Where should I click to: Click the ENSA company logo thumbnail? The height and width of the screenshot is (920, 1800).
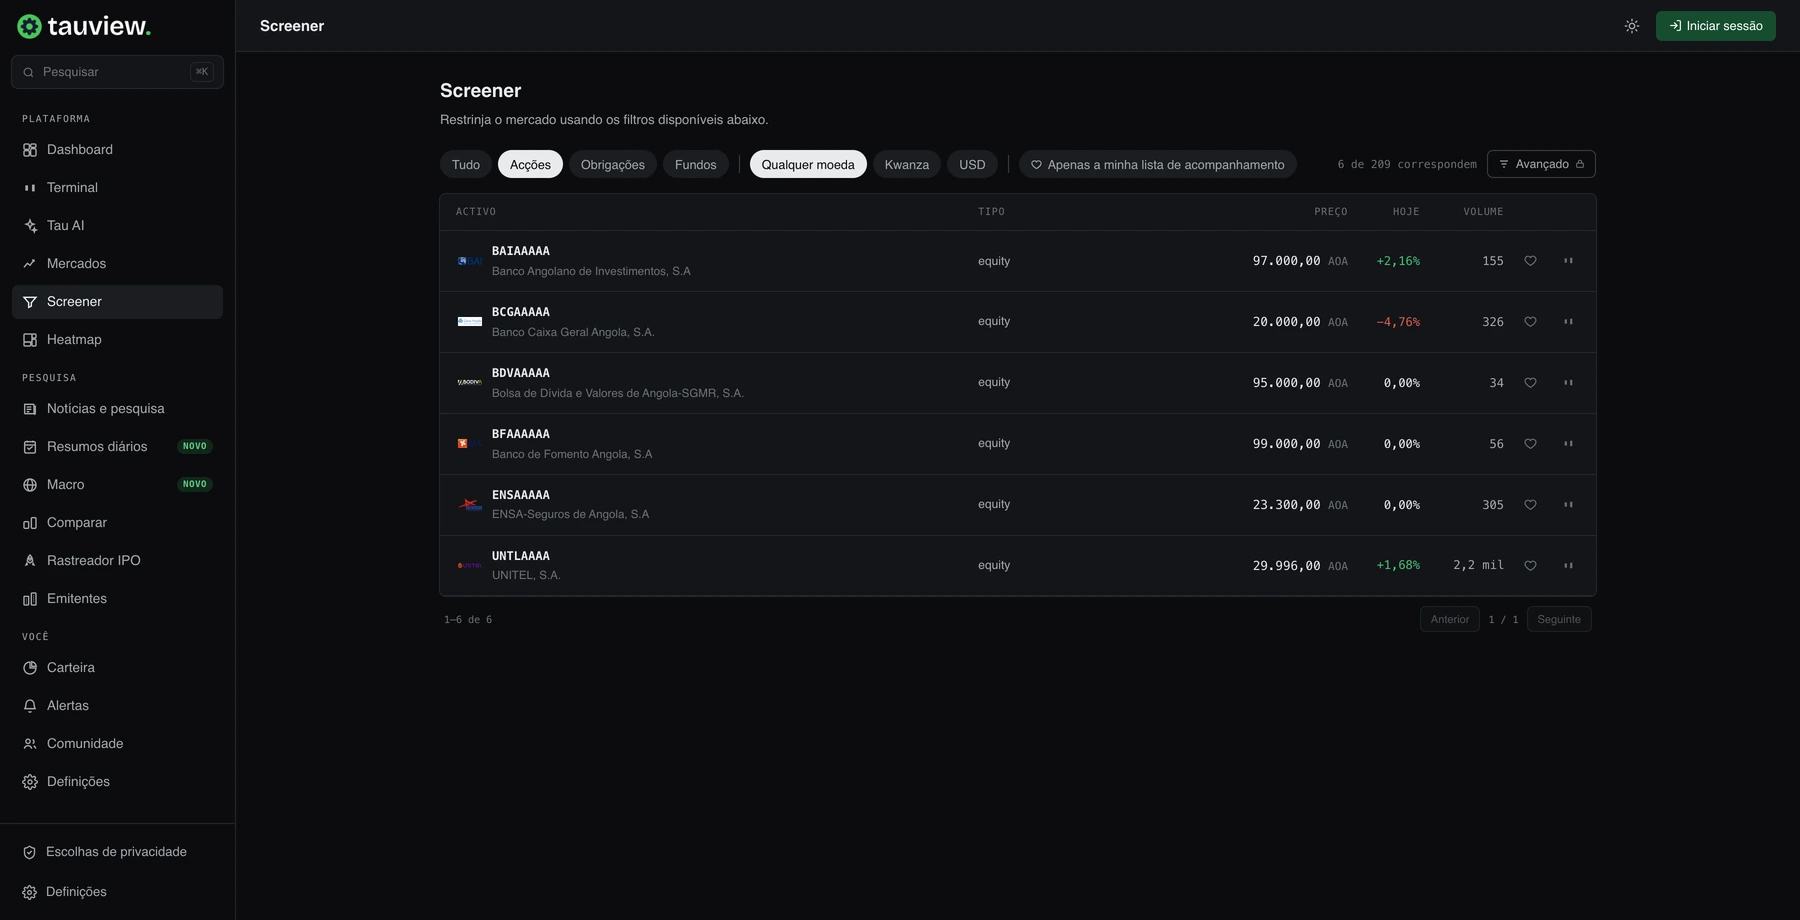(x=469, y=505)
